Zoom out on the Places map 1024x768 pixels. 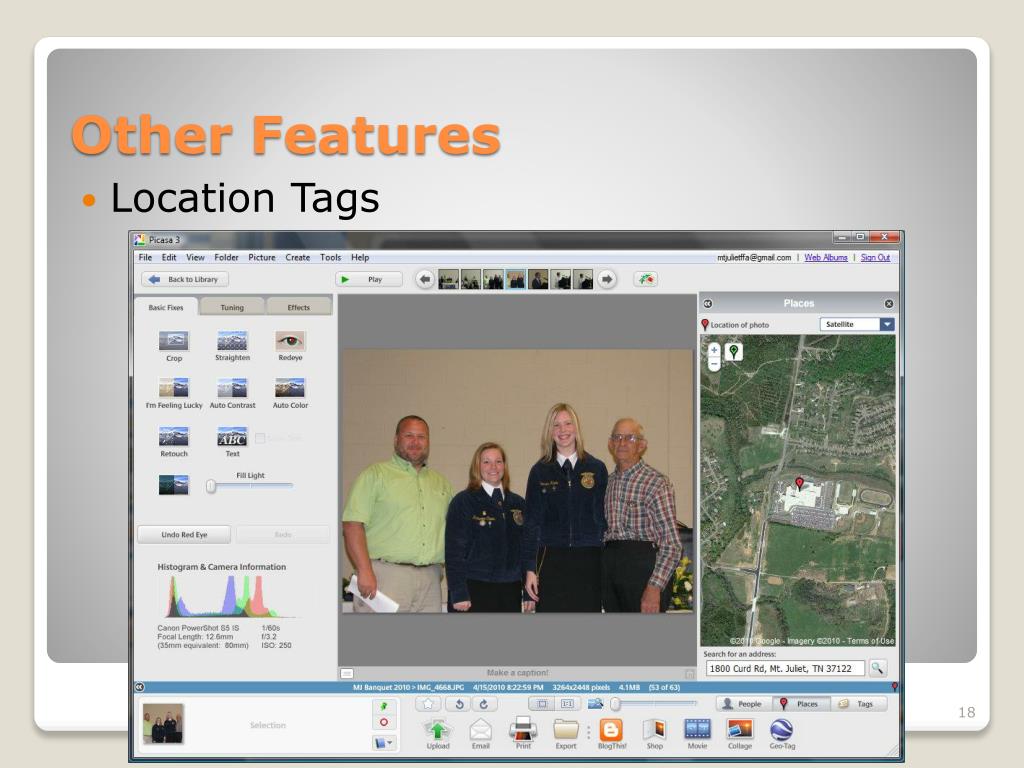tap(714, 364)
